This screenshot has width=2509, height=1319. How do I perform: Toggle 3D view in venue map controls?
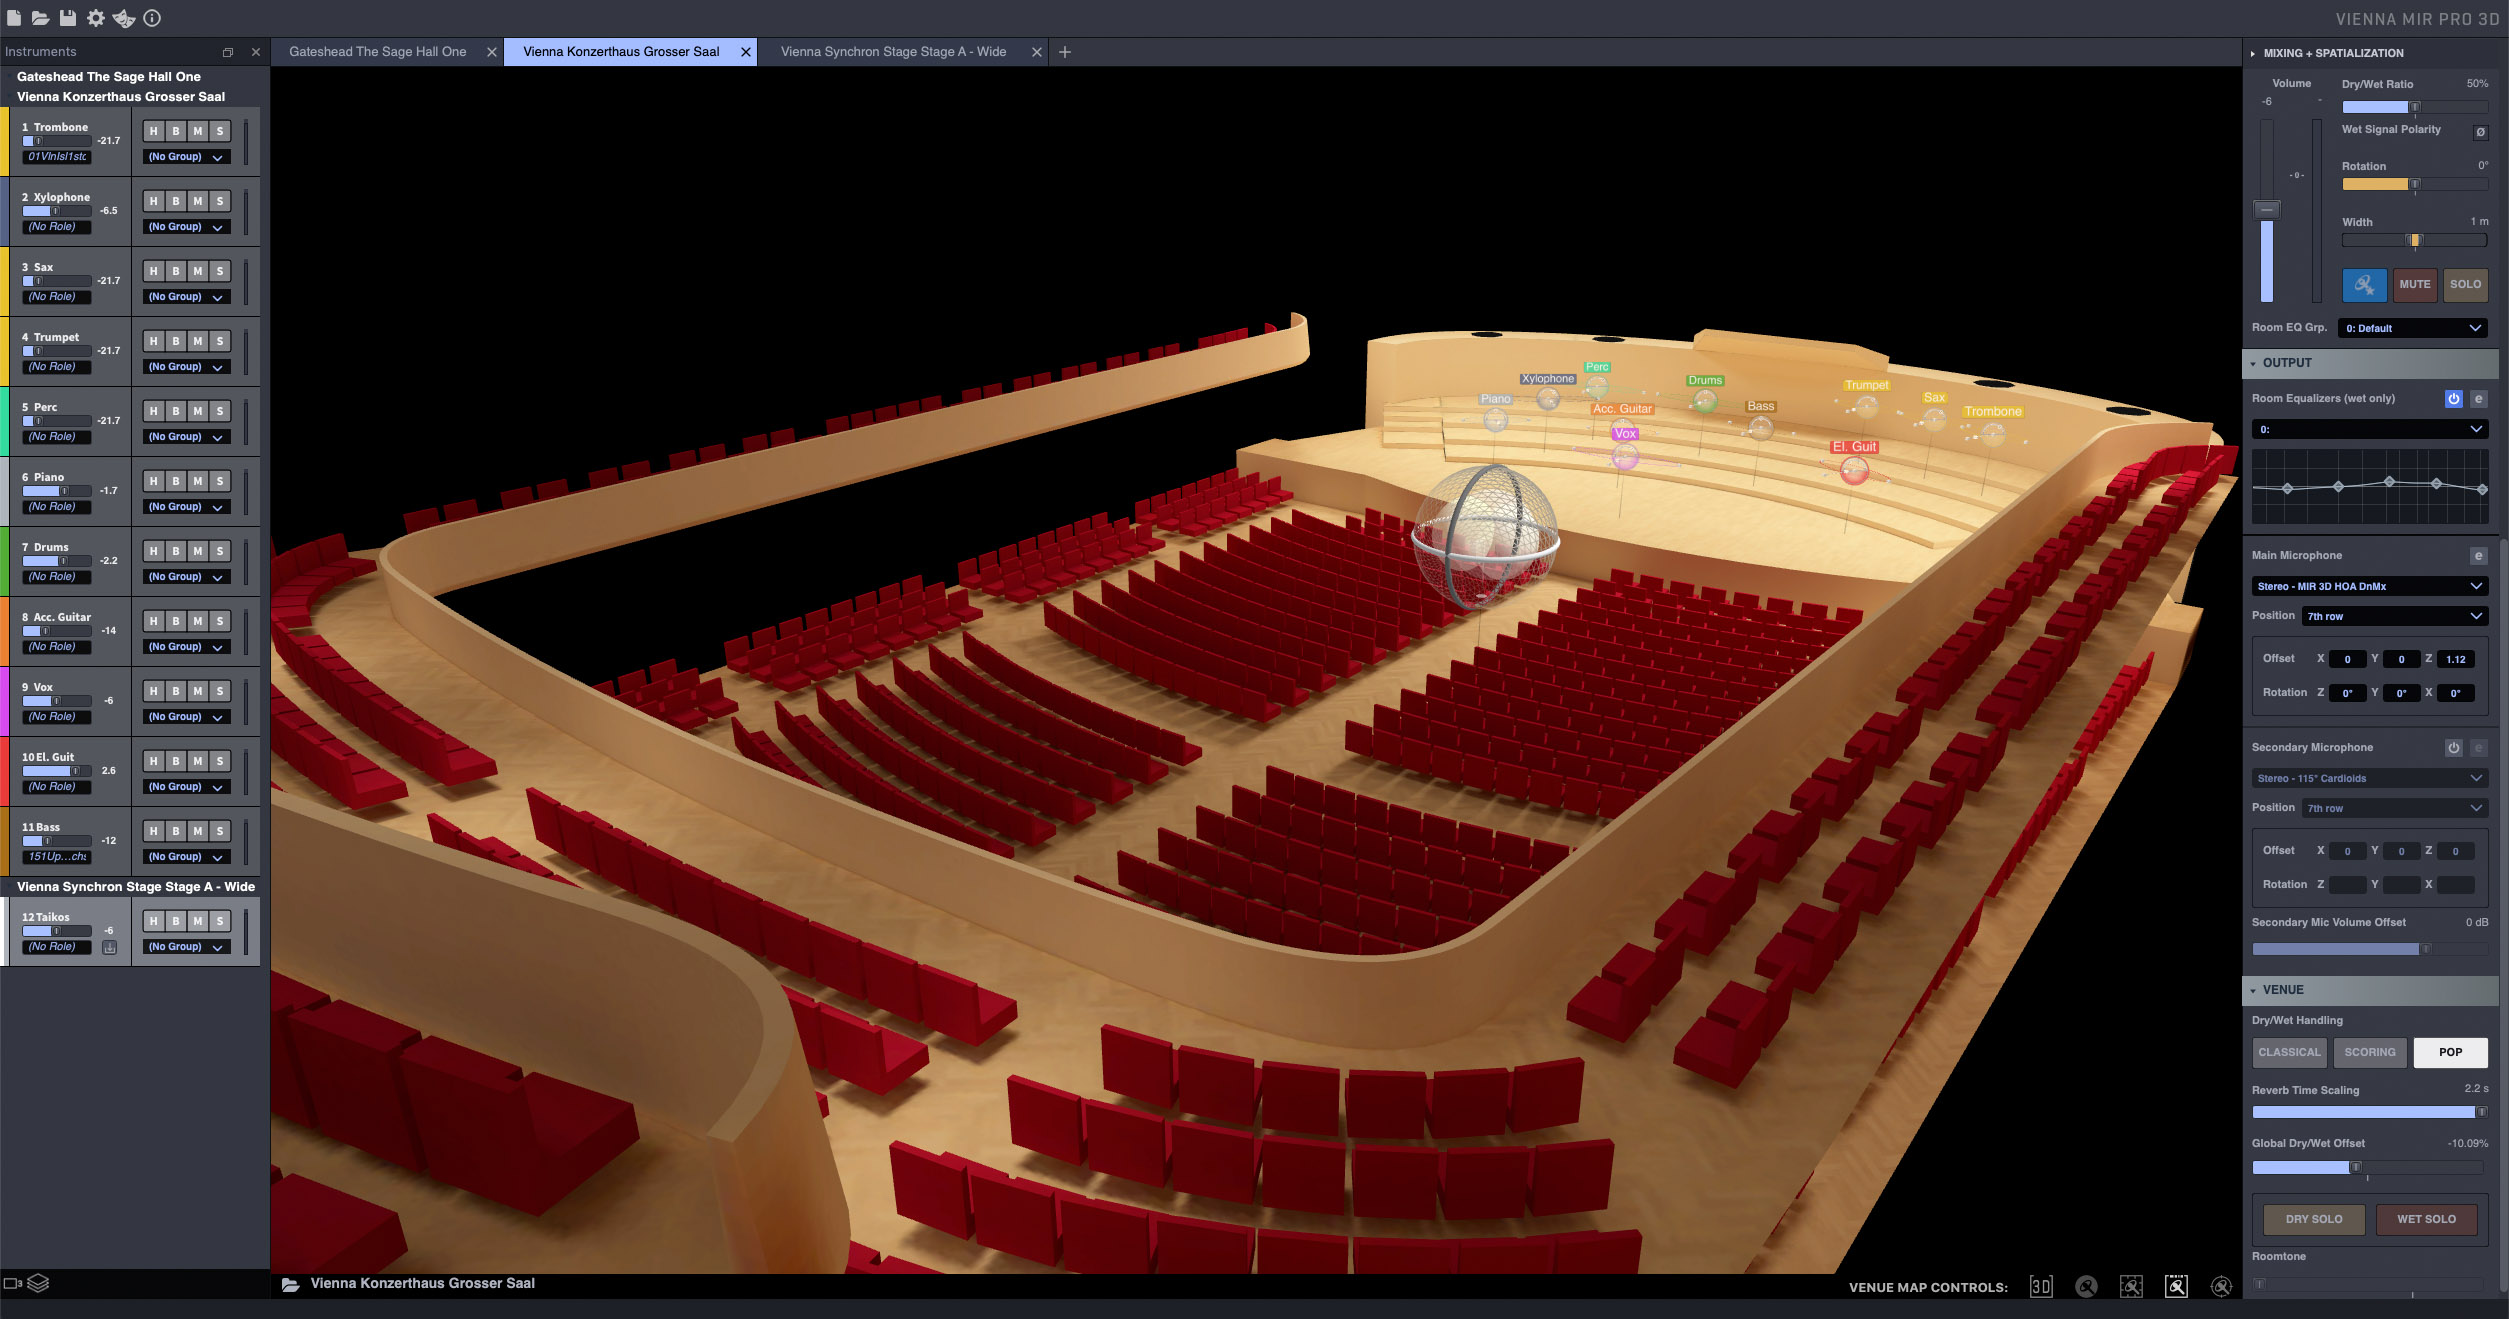(2041, 1286)
